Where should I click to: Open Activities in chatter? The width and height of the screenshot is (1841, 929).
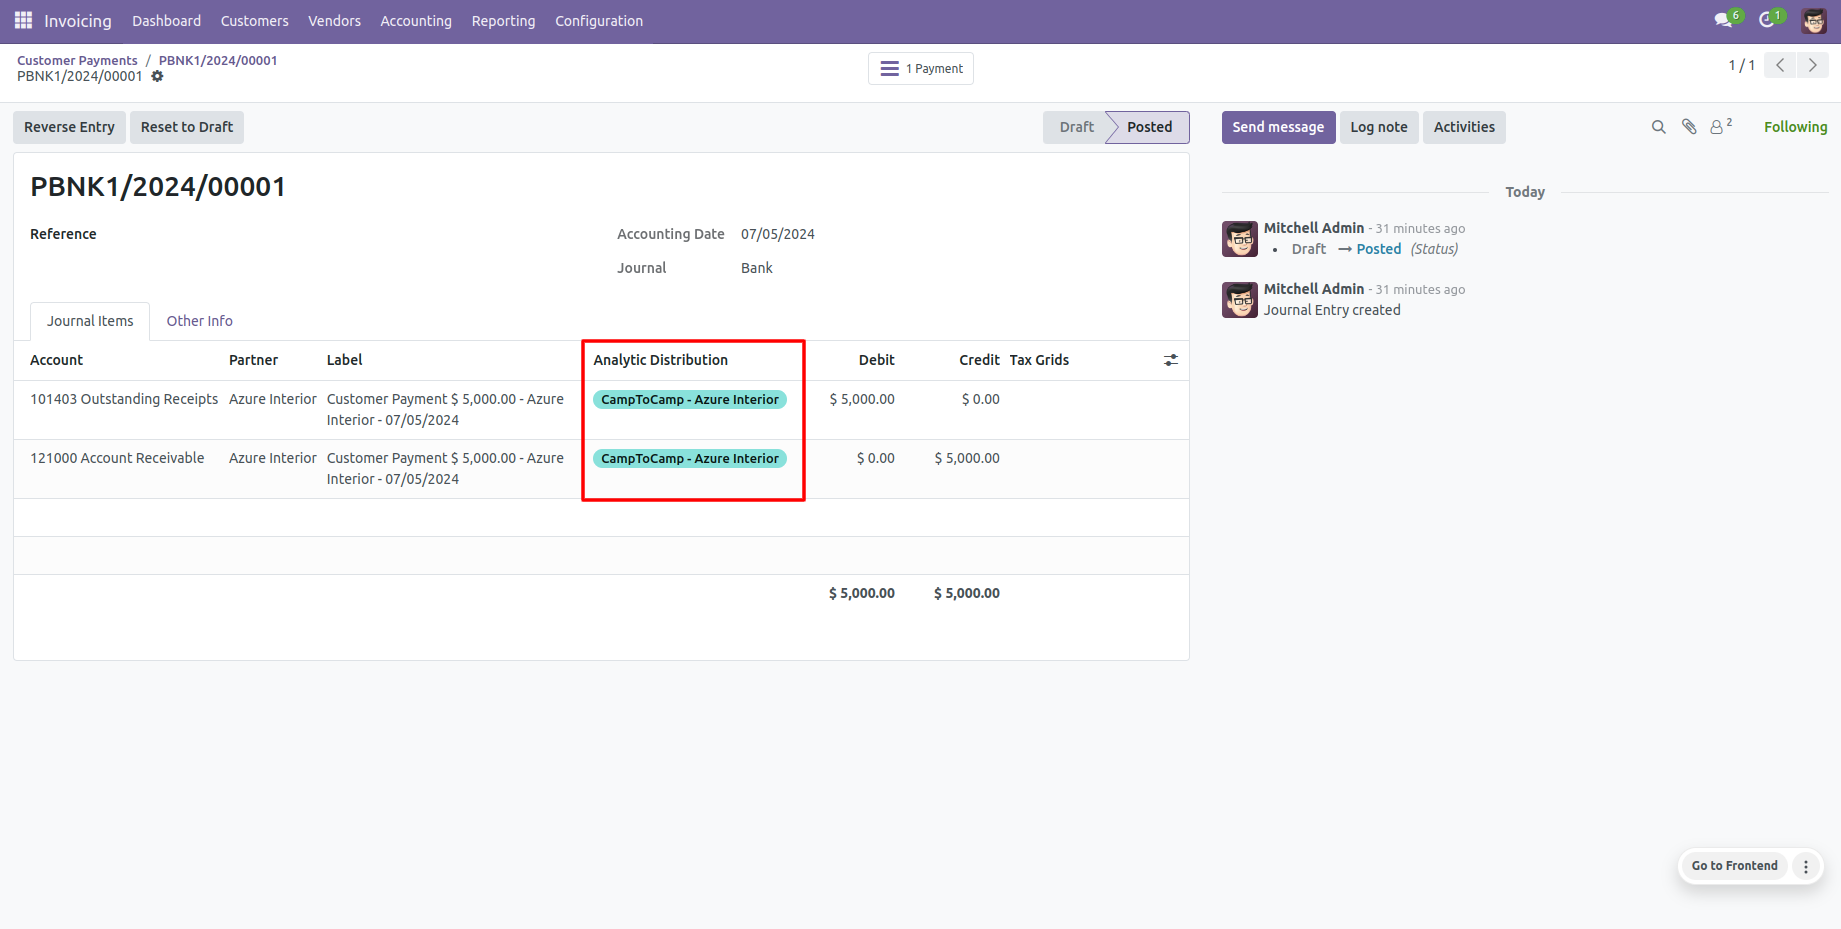coord(1464,127)
